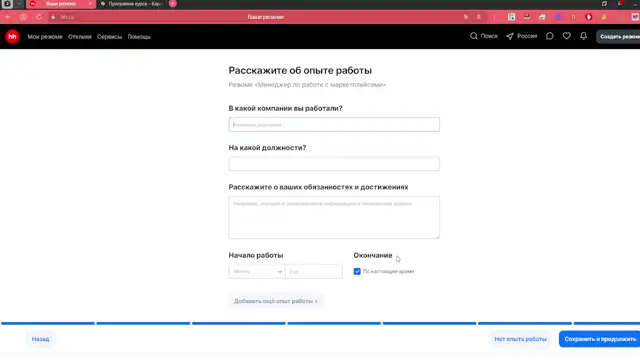Image resolution: width=640 pixels, height=360 pixels.
Task: Click the Окончание label
Action: click(x=373, y=255)
